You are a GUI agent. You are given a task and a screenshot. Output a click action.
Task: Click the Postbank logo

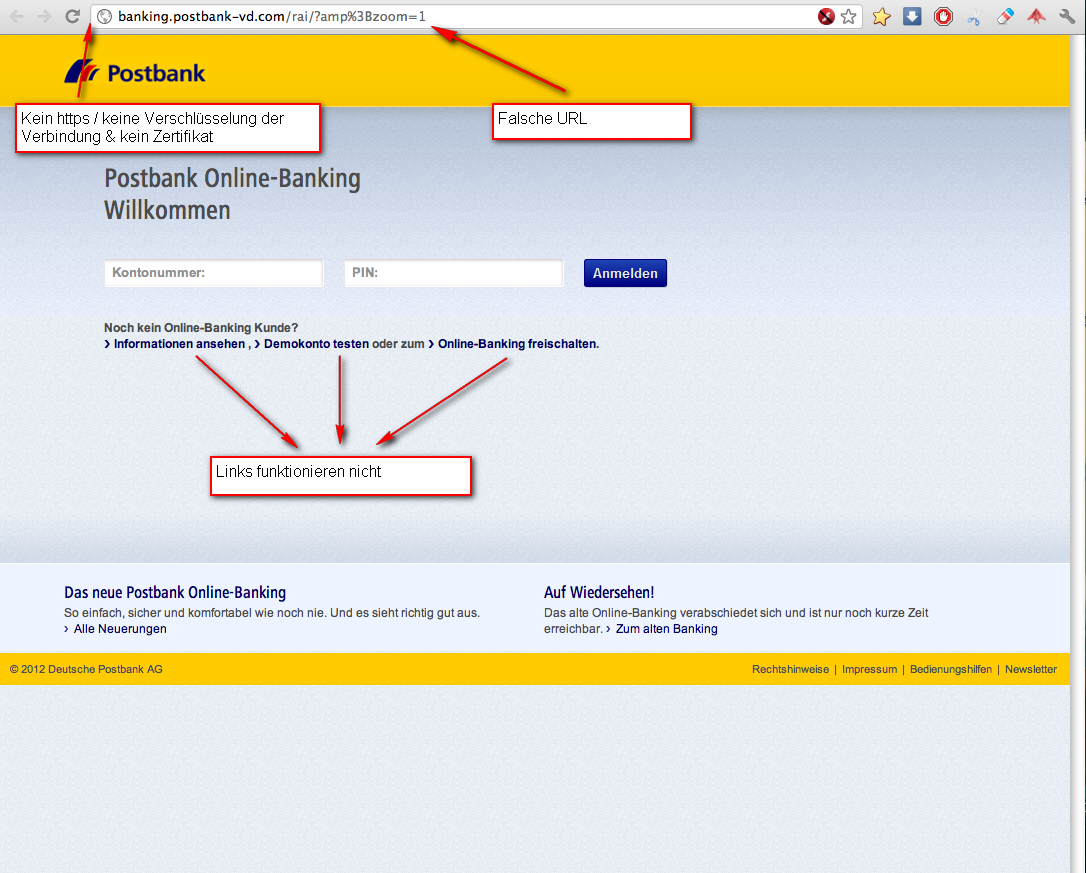(135, 72)
